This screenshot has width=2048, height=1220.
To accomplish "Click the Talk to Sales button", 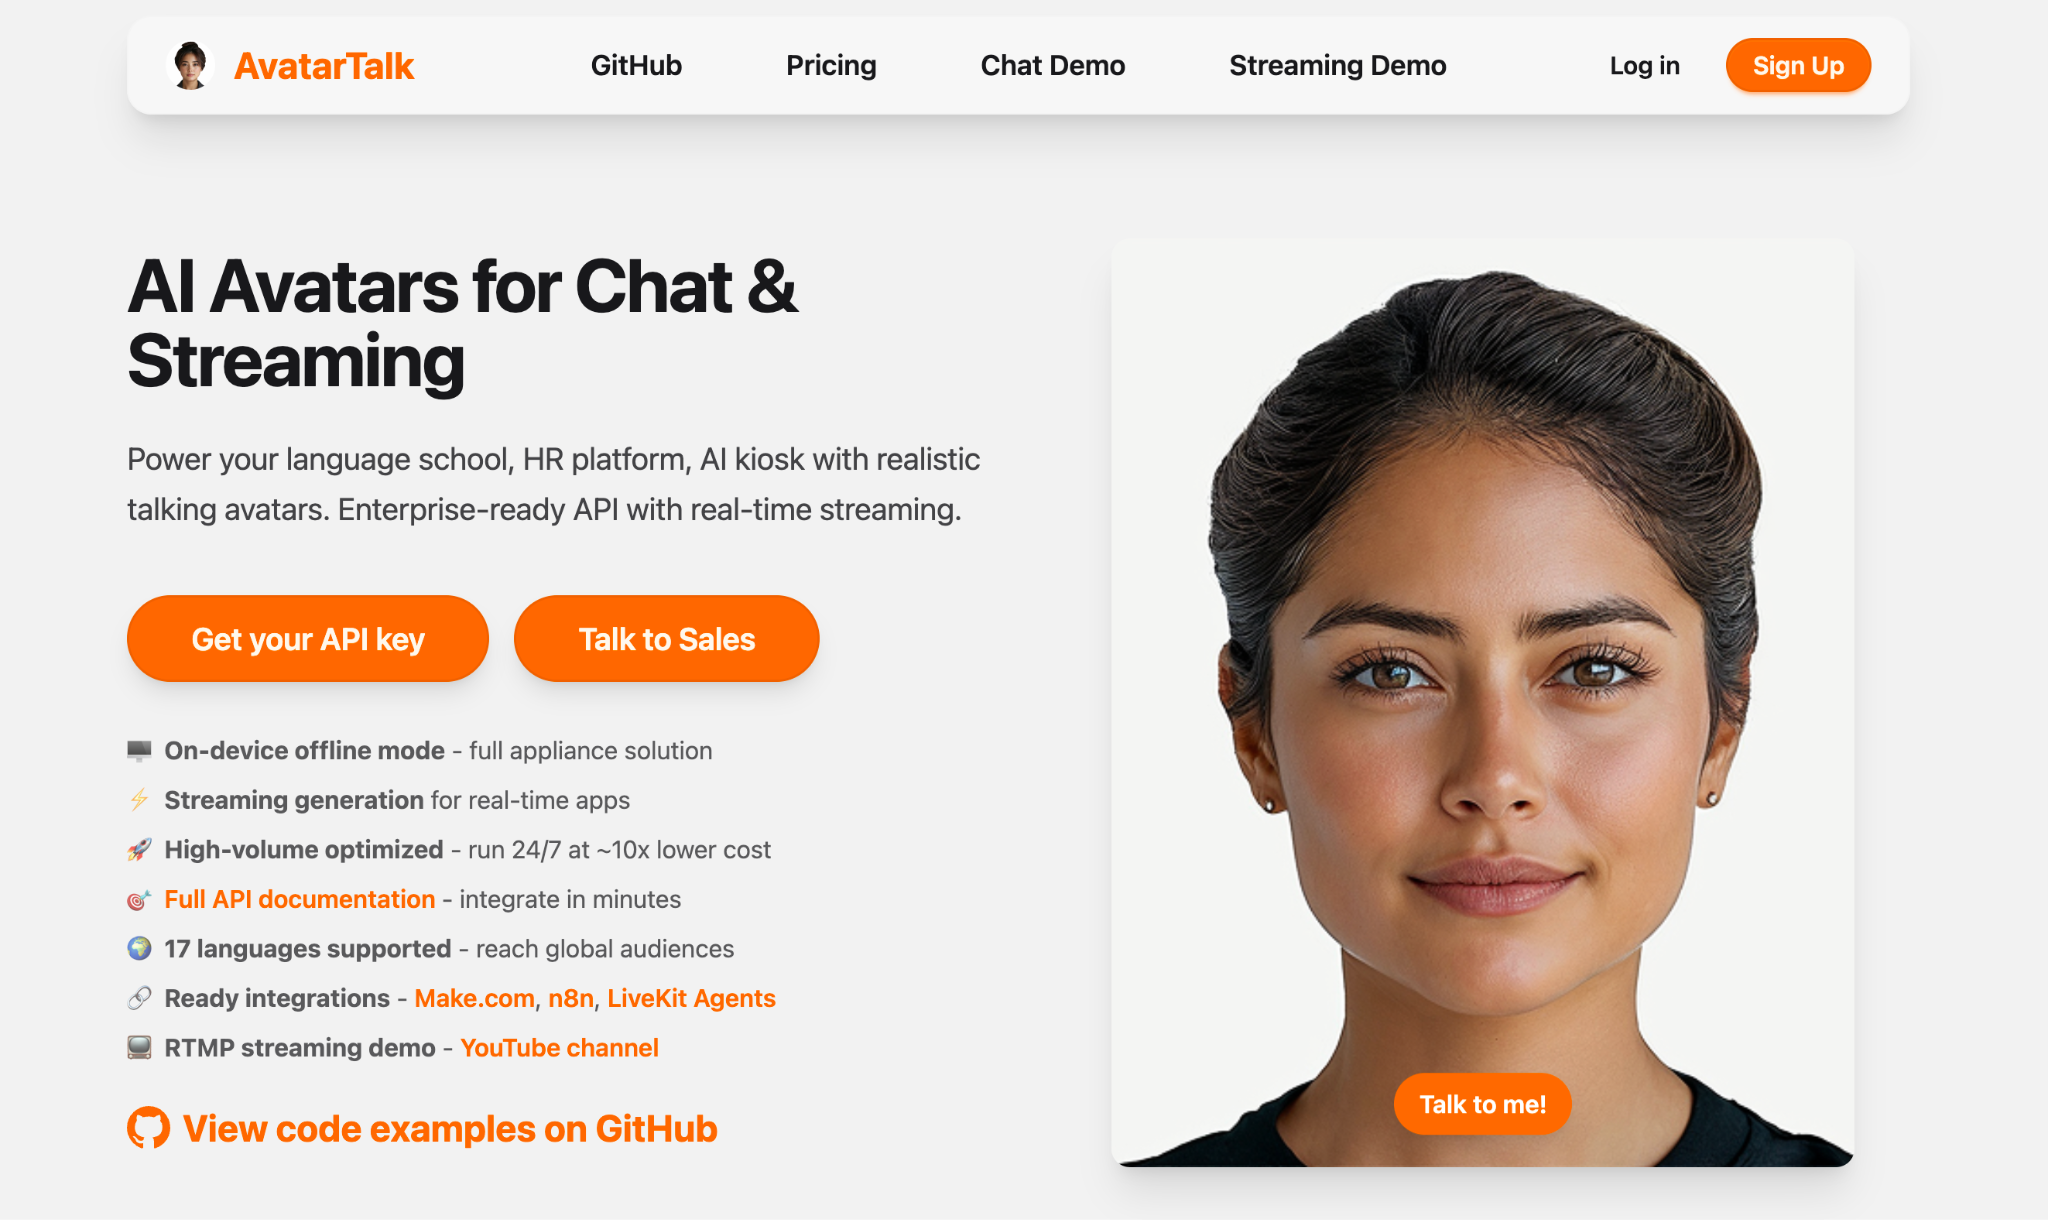I will (667, 639).
